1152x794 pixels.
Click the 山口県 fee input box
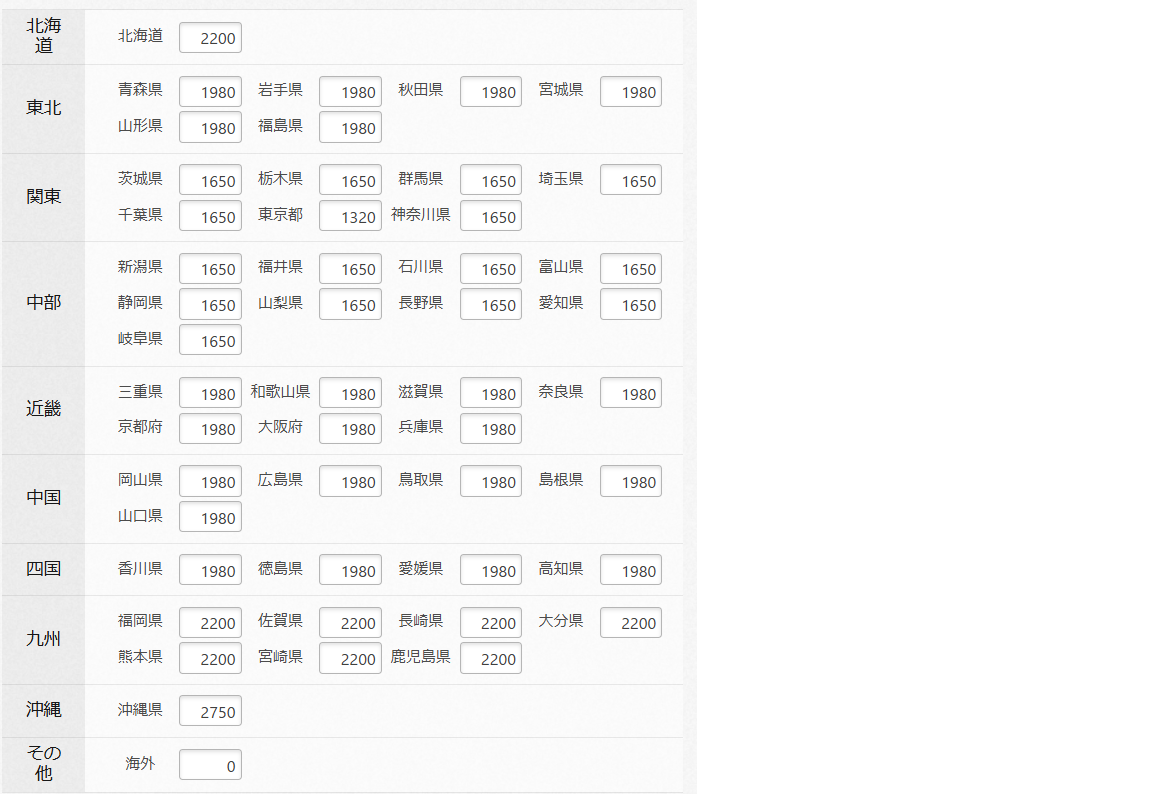click(210, 518)
